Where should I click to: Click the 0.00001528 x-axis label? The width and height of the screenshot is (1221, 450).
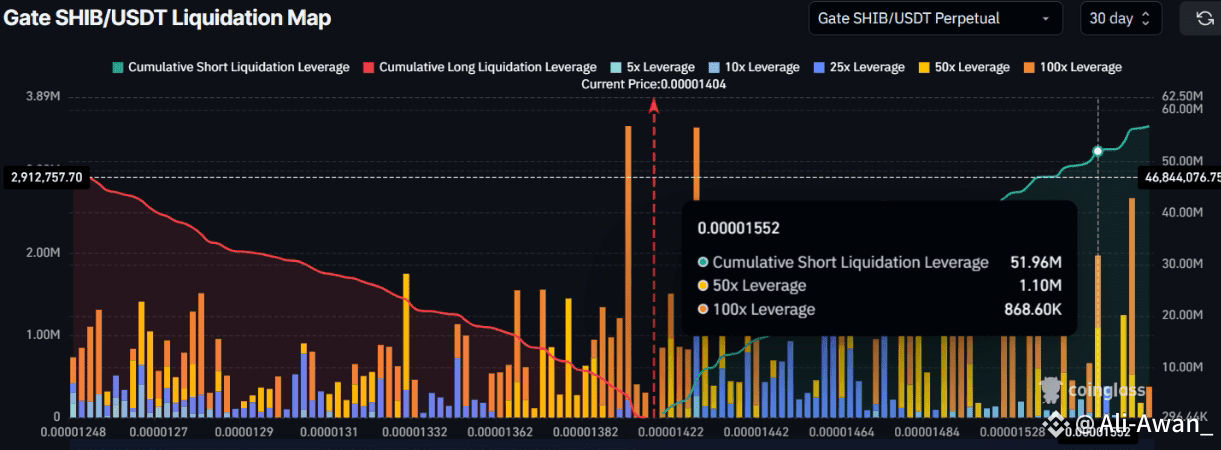pos(1014,432)
